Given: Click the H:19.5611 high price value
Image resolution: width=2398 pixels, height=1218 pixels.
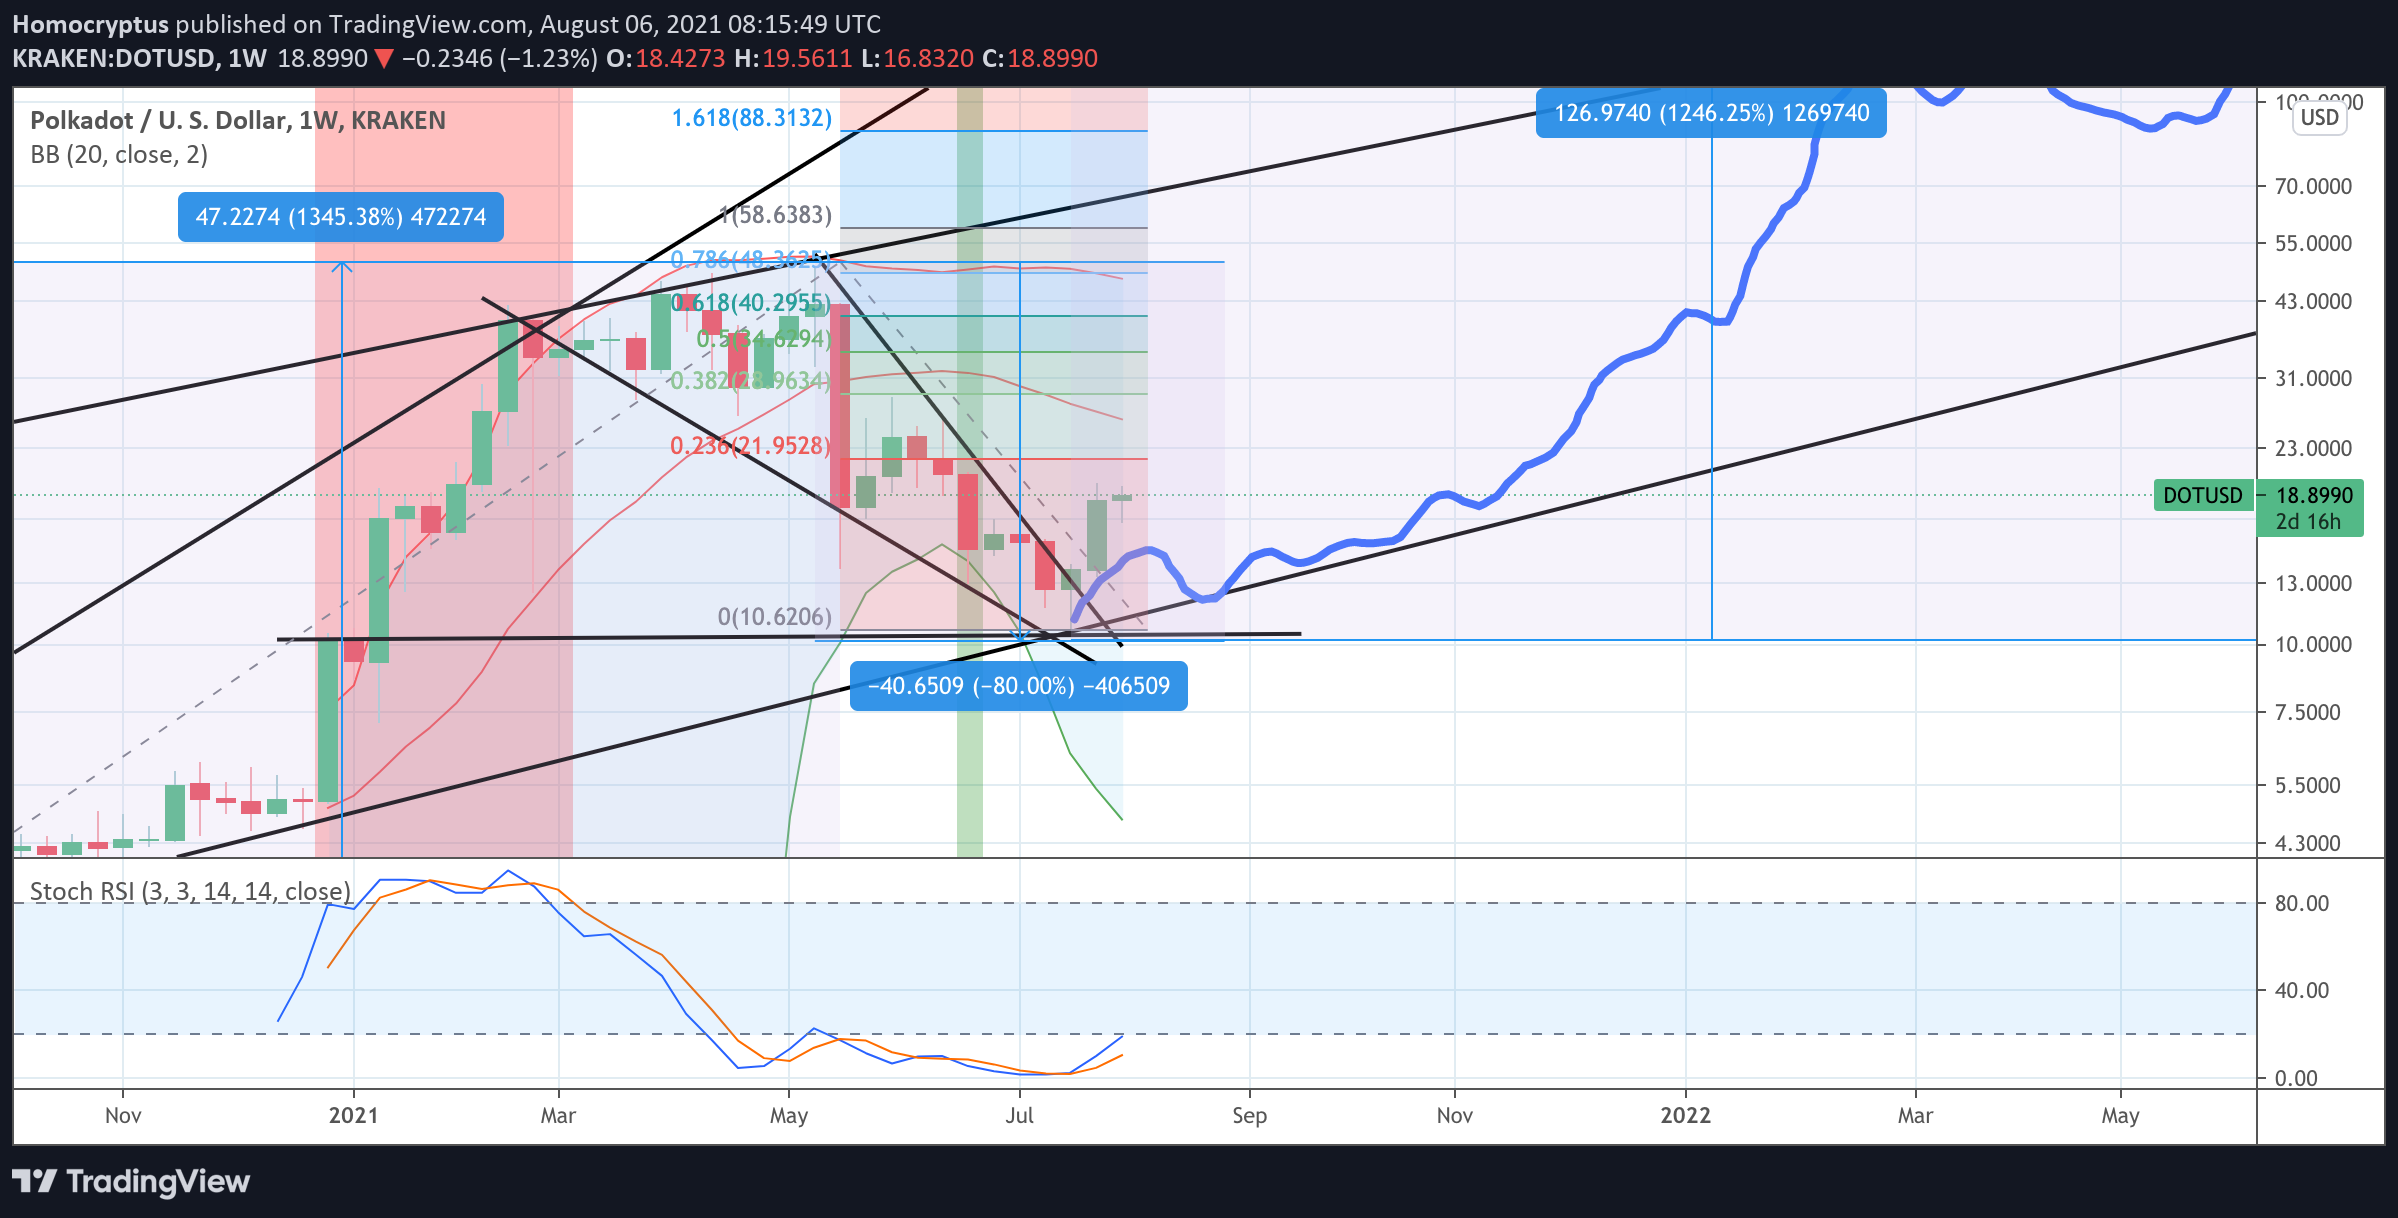Looking at the screenshot, I should click(x=793, y=59).
